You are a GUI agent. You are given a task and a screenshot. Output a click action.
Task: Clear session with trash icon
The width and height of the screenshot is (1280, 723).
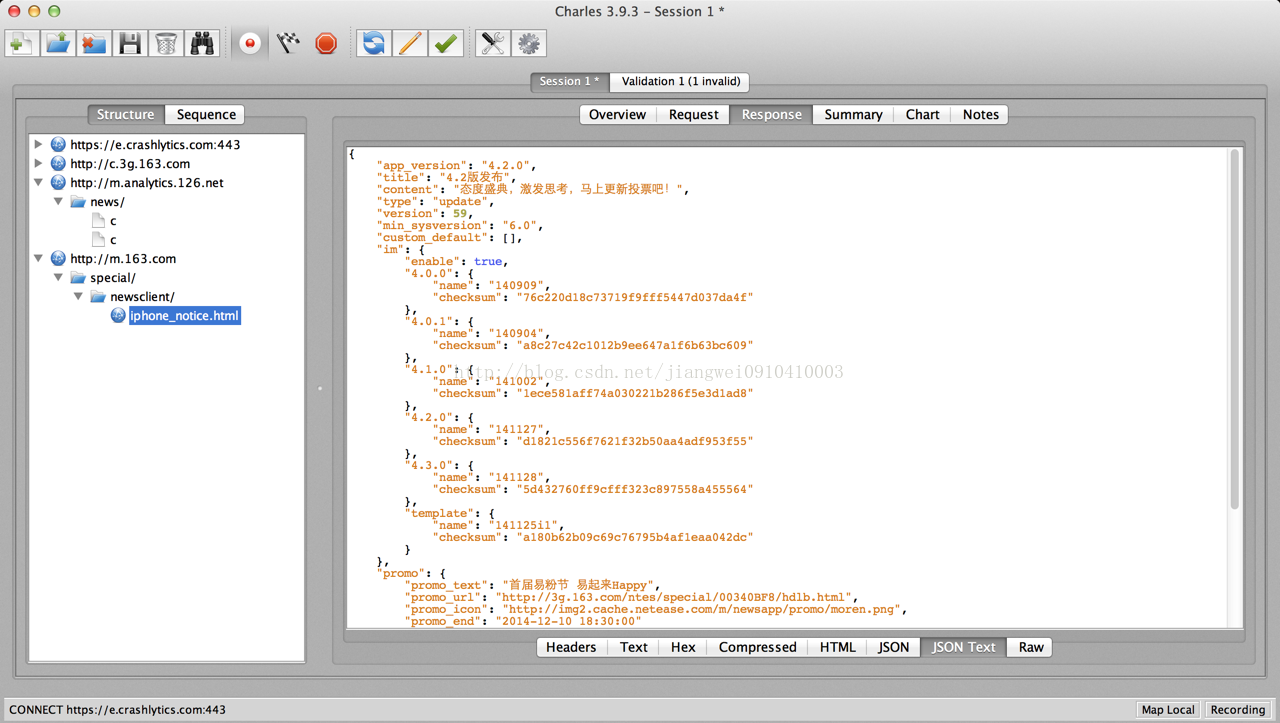click(x=166, y=43)
